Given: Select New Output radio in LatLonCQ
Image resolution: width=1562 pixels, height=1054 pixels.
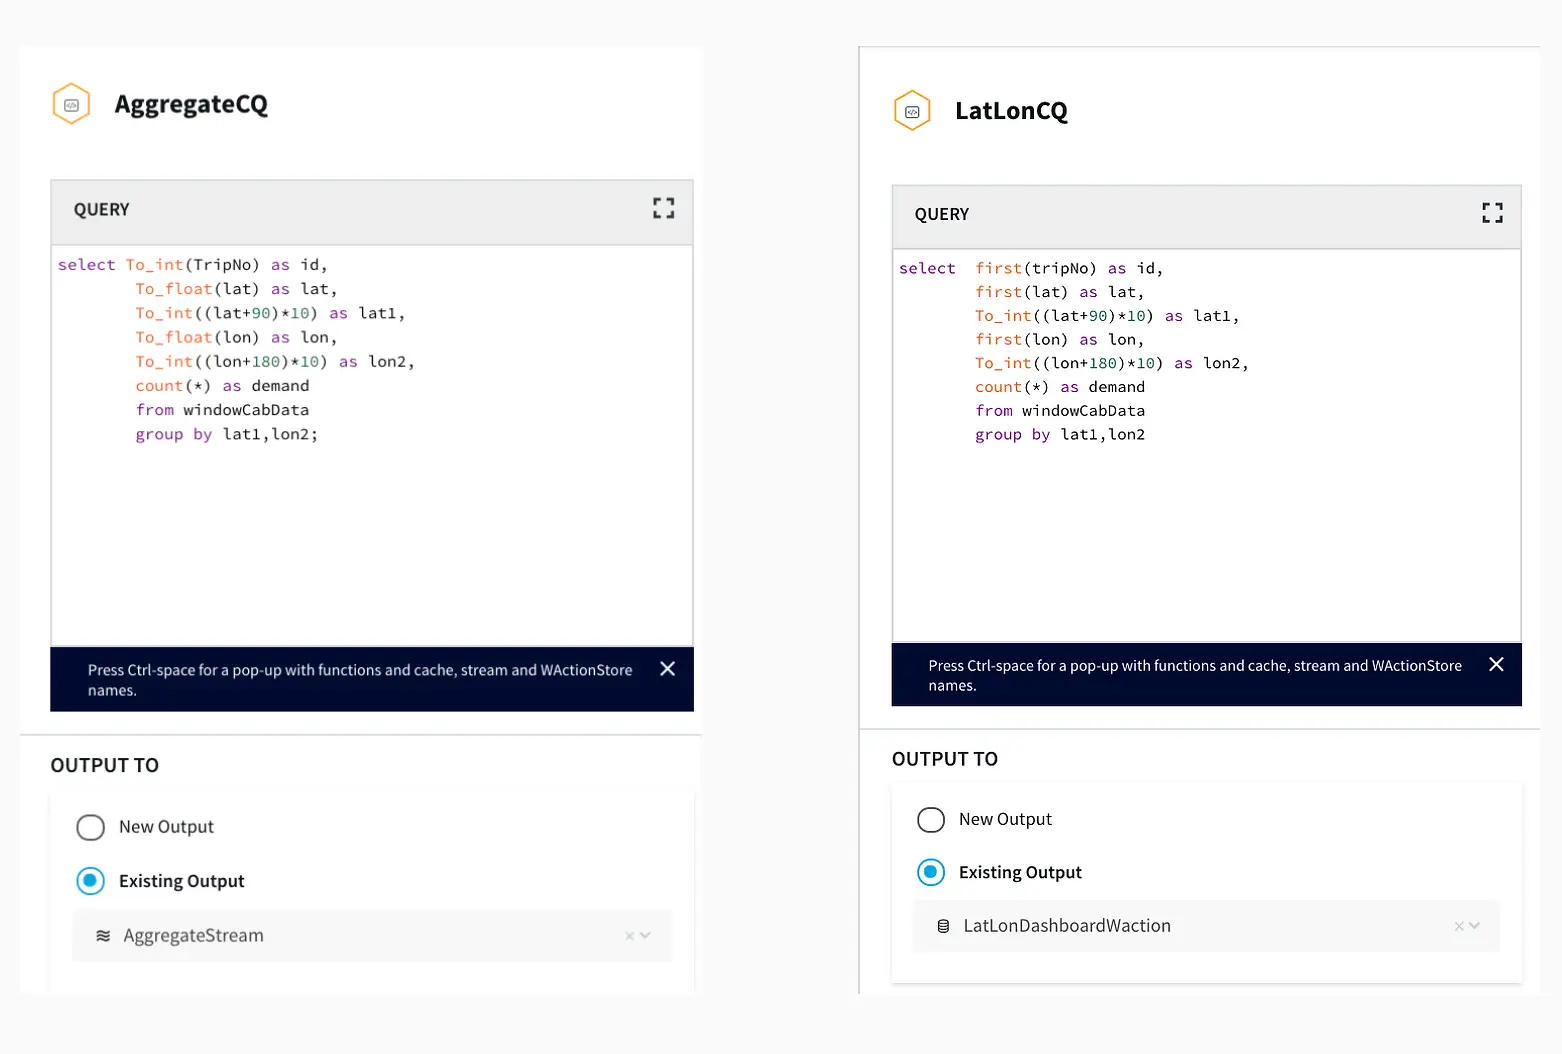Looking at the screenshot, I should [x=931, y=820].
